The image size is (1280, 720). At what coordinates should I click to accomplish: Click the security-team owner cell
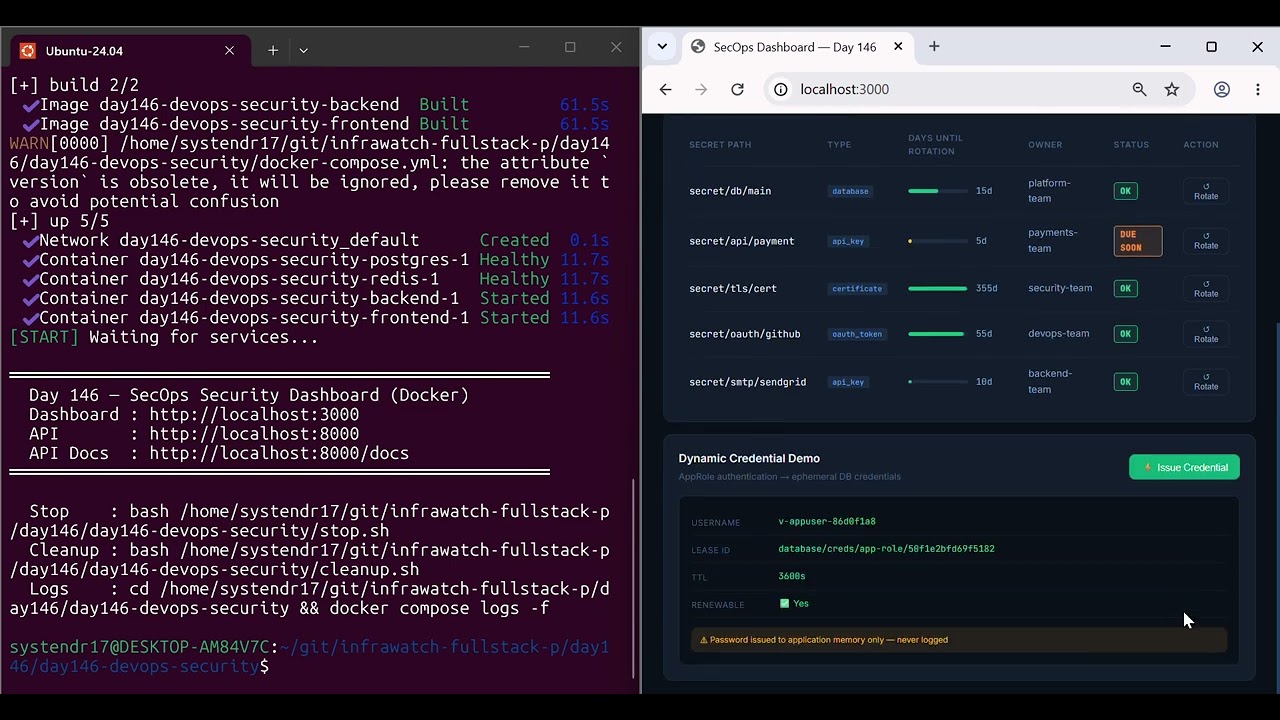[x=1060, y=288]
